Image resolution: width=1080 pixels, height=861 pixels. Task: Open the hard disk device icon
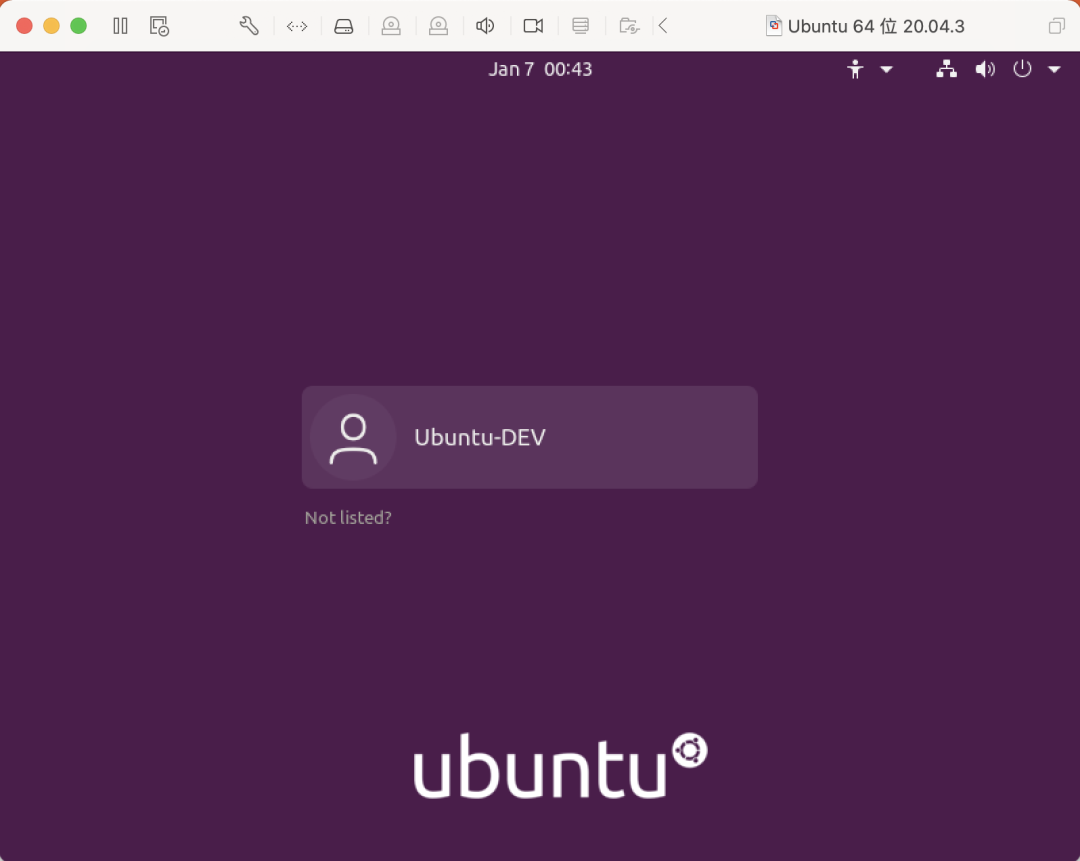point(344,26)
